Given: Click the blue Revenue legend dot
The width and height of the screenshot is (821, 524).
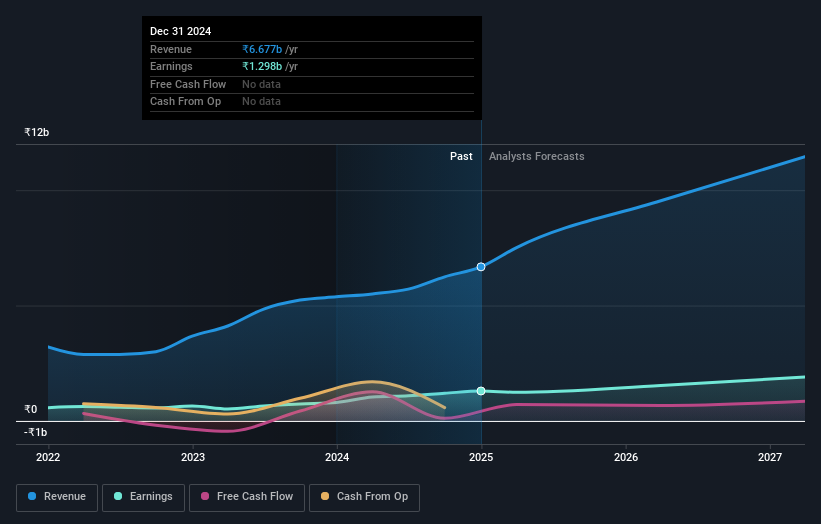Looking at the screenshot, I should click(x=32, y=496).
